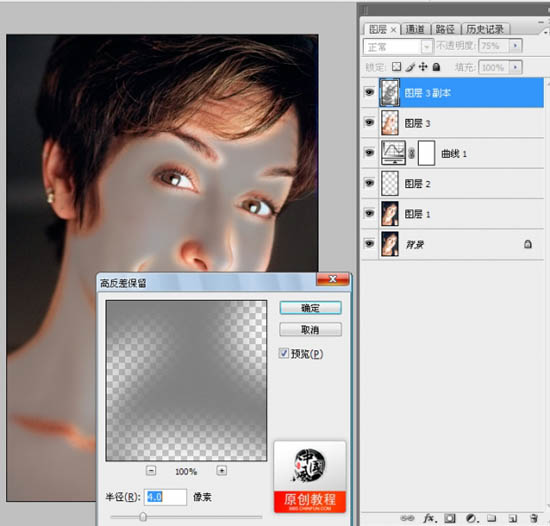Zoom in the filter preview with plus
This screenshot has height=526, width=550.
pos(221,471)
